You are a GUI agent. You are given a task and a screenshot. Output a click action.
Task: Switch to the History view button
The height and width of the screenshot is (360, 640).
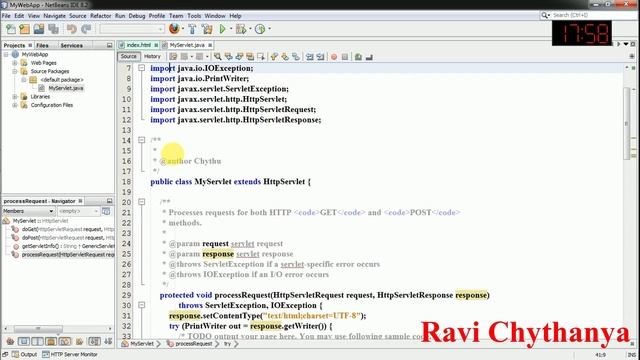[152, 56]
